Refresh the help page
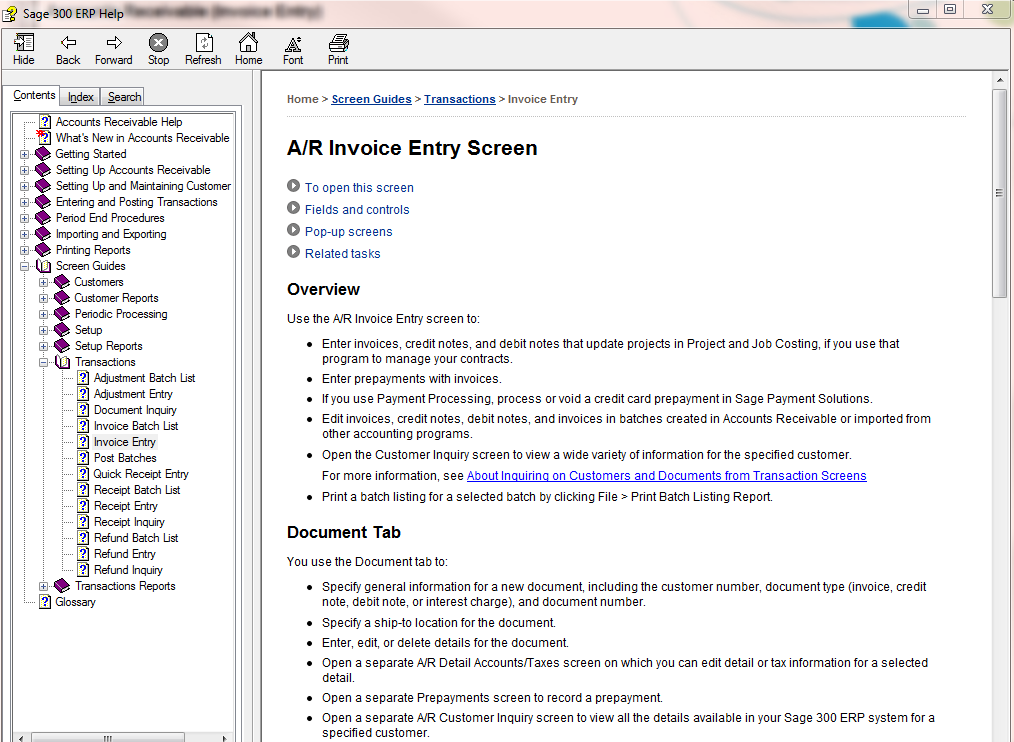 point(203,49)
